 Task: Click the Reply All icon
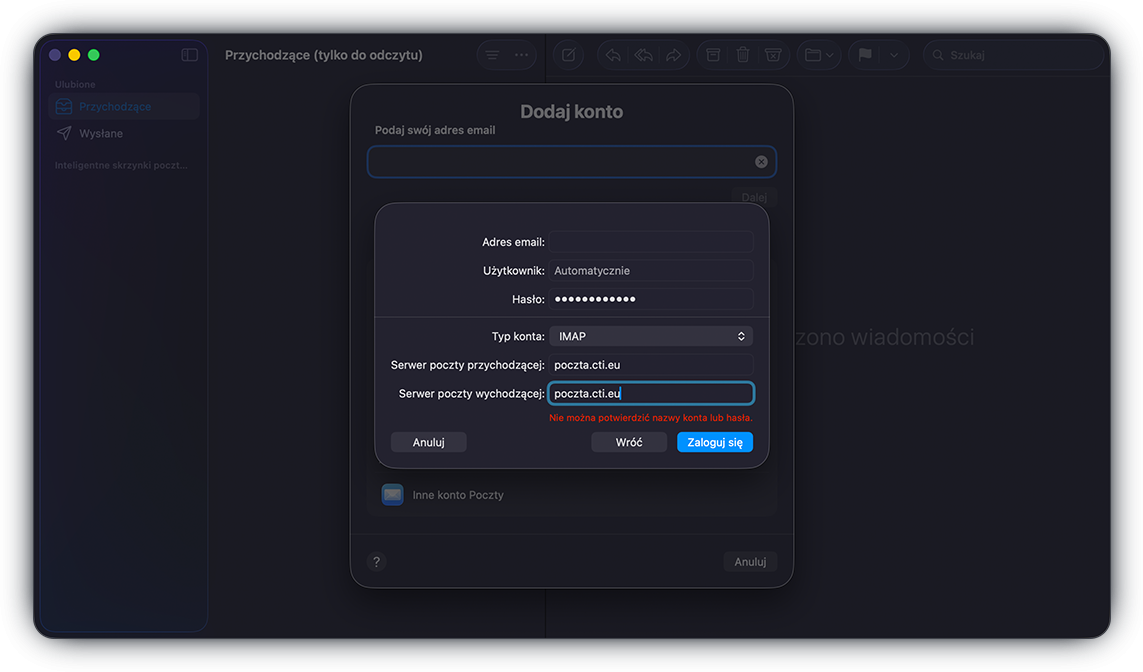click(643, 55)
